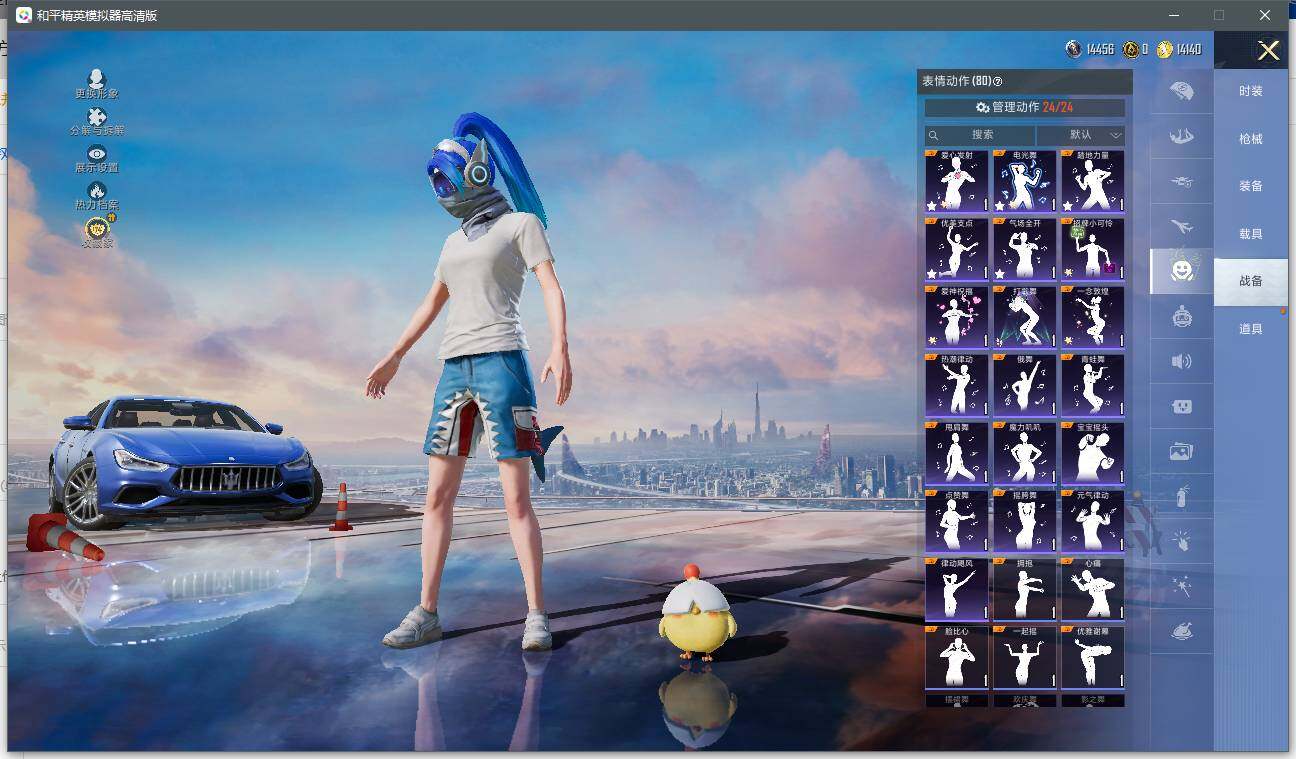Choose the 律动飓风 emote

pyautogui.click(x=957, y=590)
